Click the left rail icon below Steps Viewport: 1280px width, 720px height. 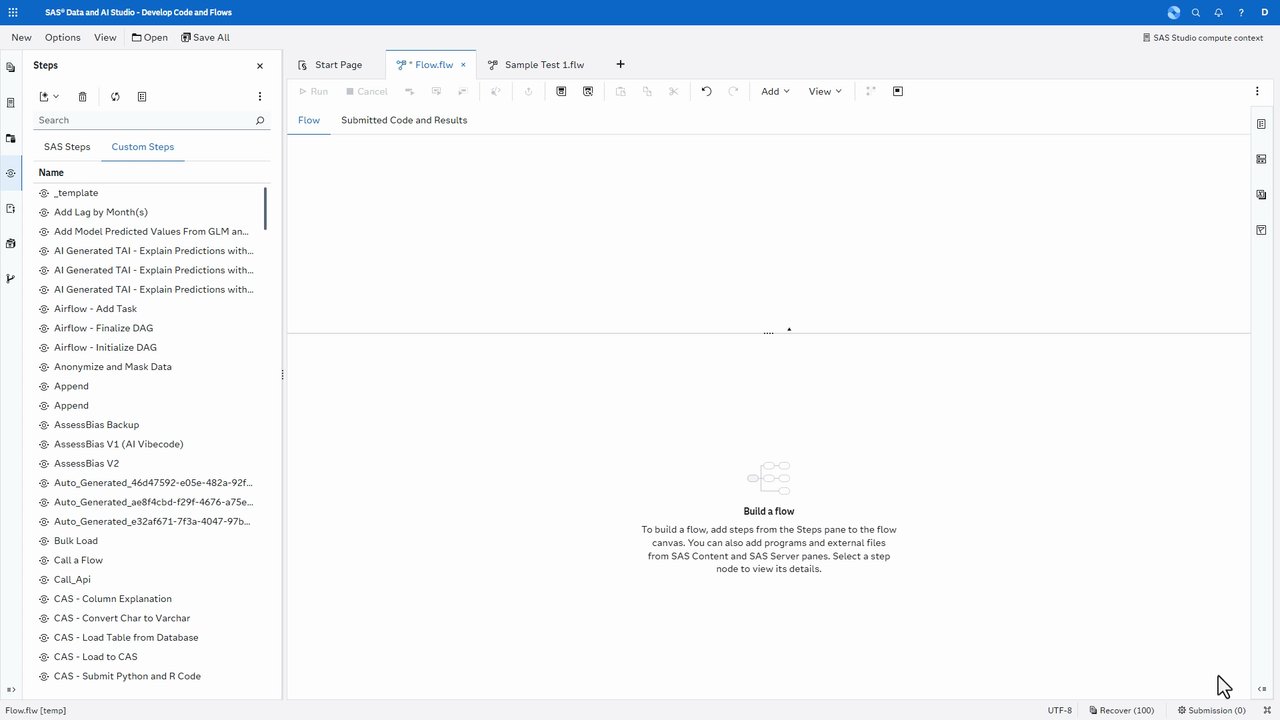(11, 208)
